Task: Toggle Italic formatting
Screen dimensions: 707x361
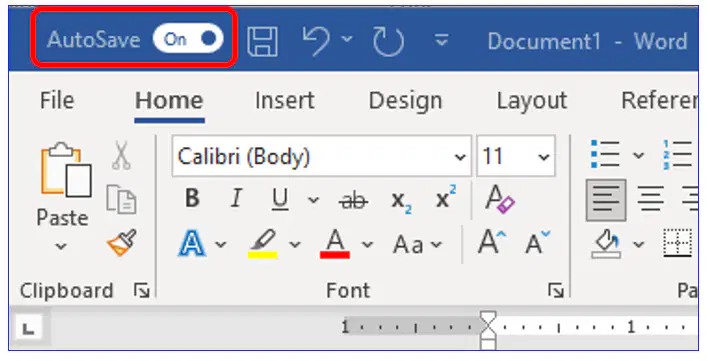Action: (x=236, y=197)
